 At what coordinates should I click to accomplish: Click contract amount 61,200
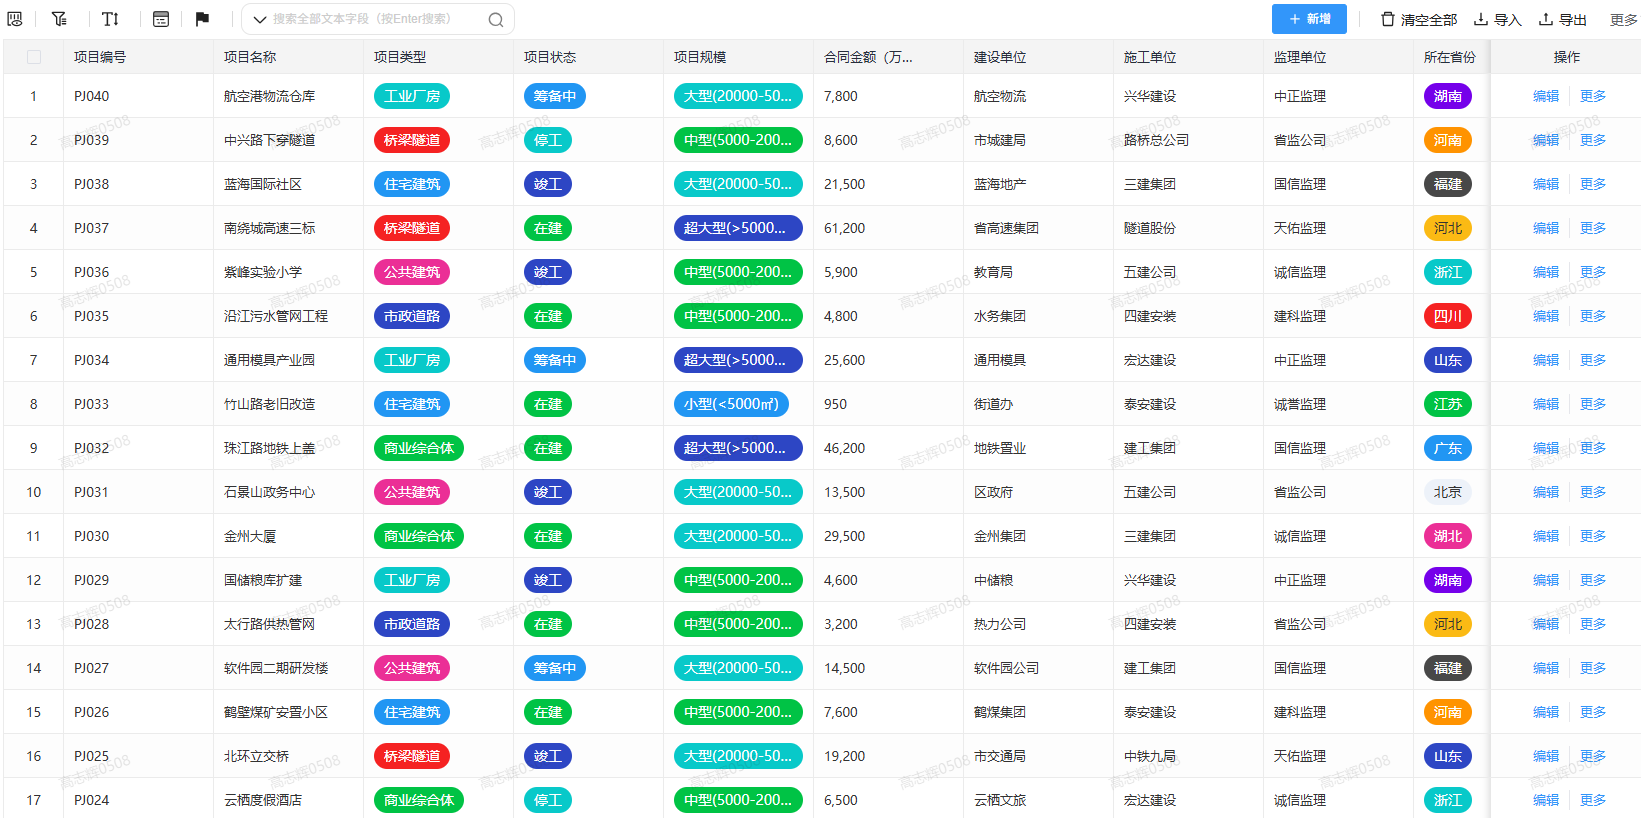coord(845,228)
